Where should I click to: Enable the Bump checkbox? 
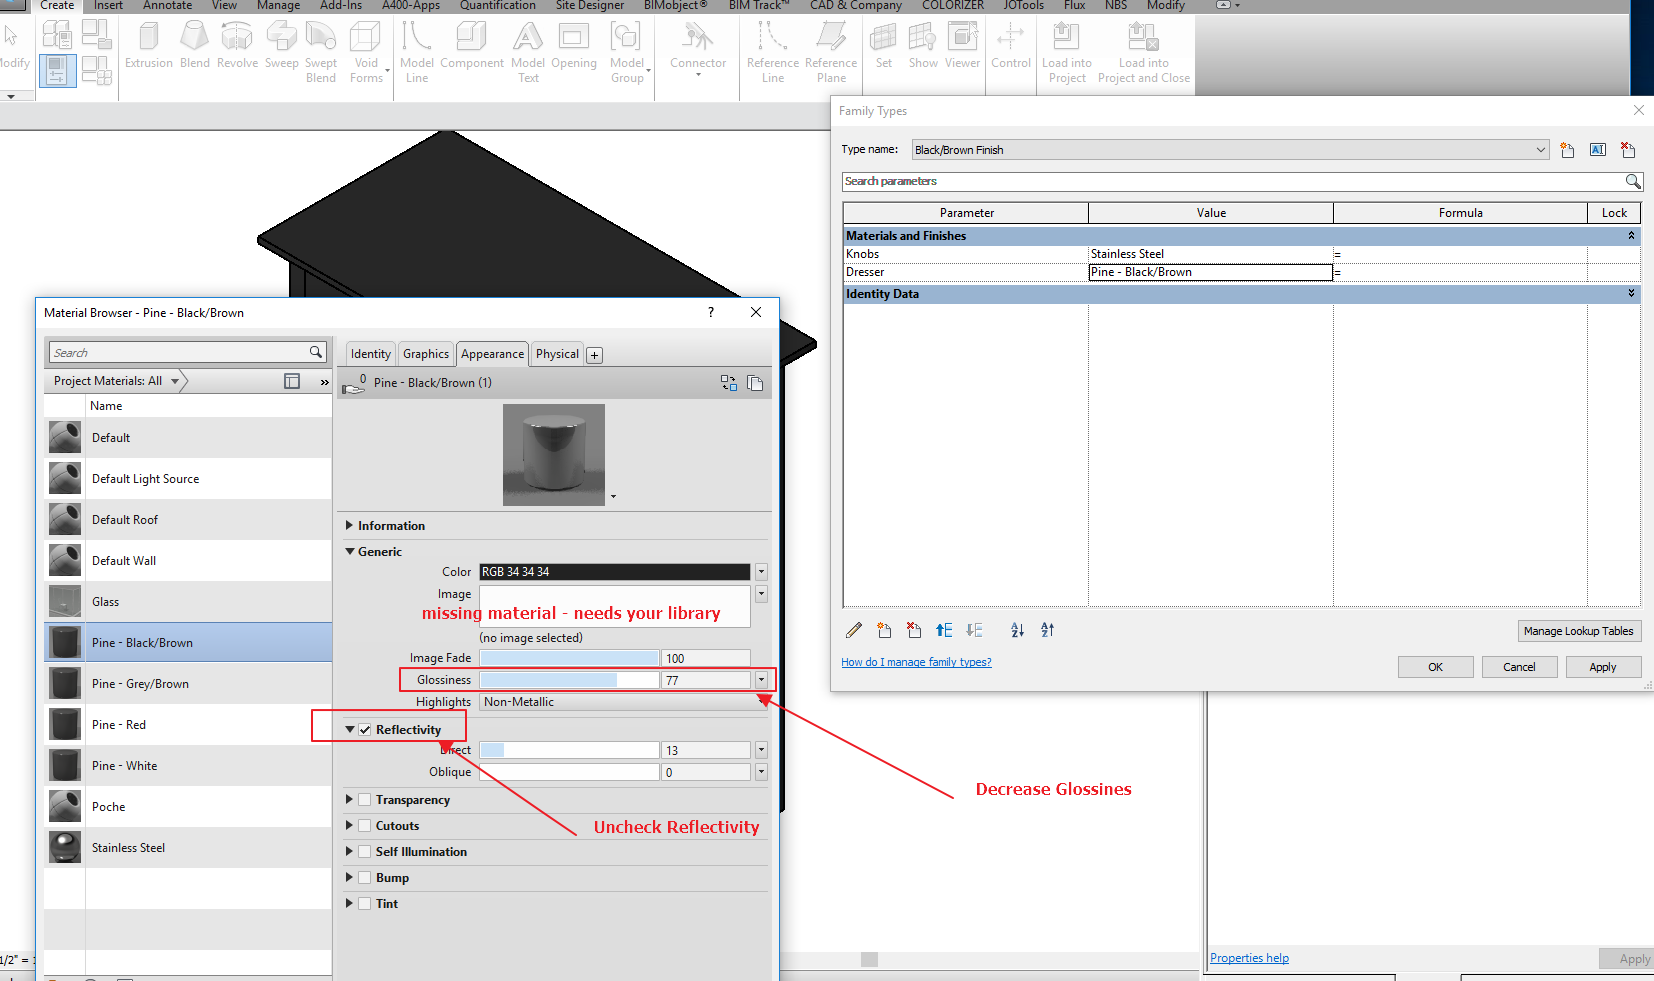point(365,878)
